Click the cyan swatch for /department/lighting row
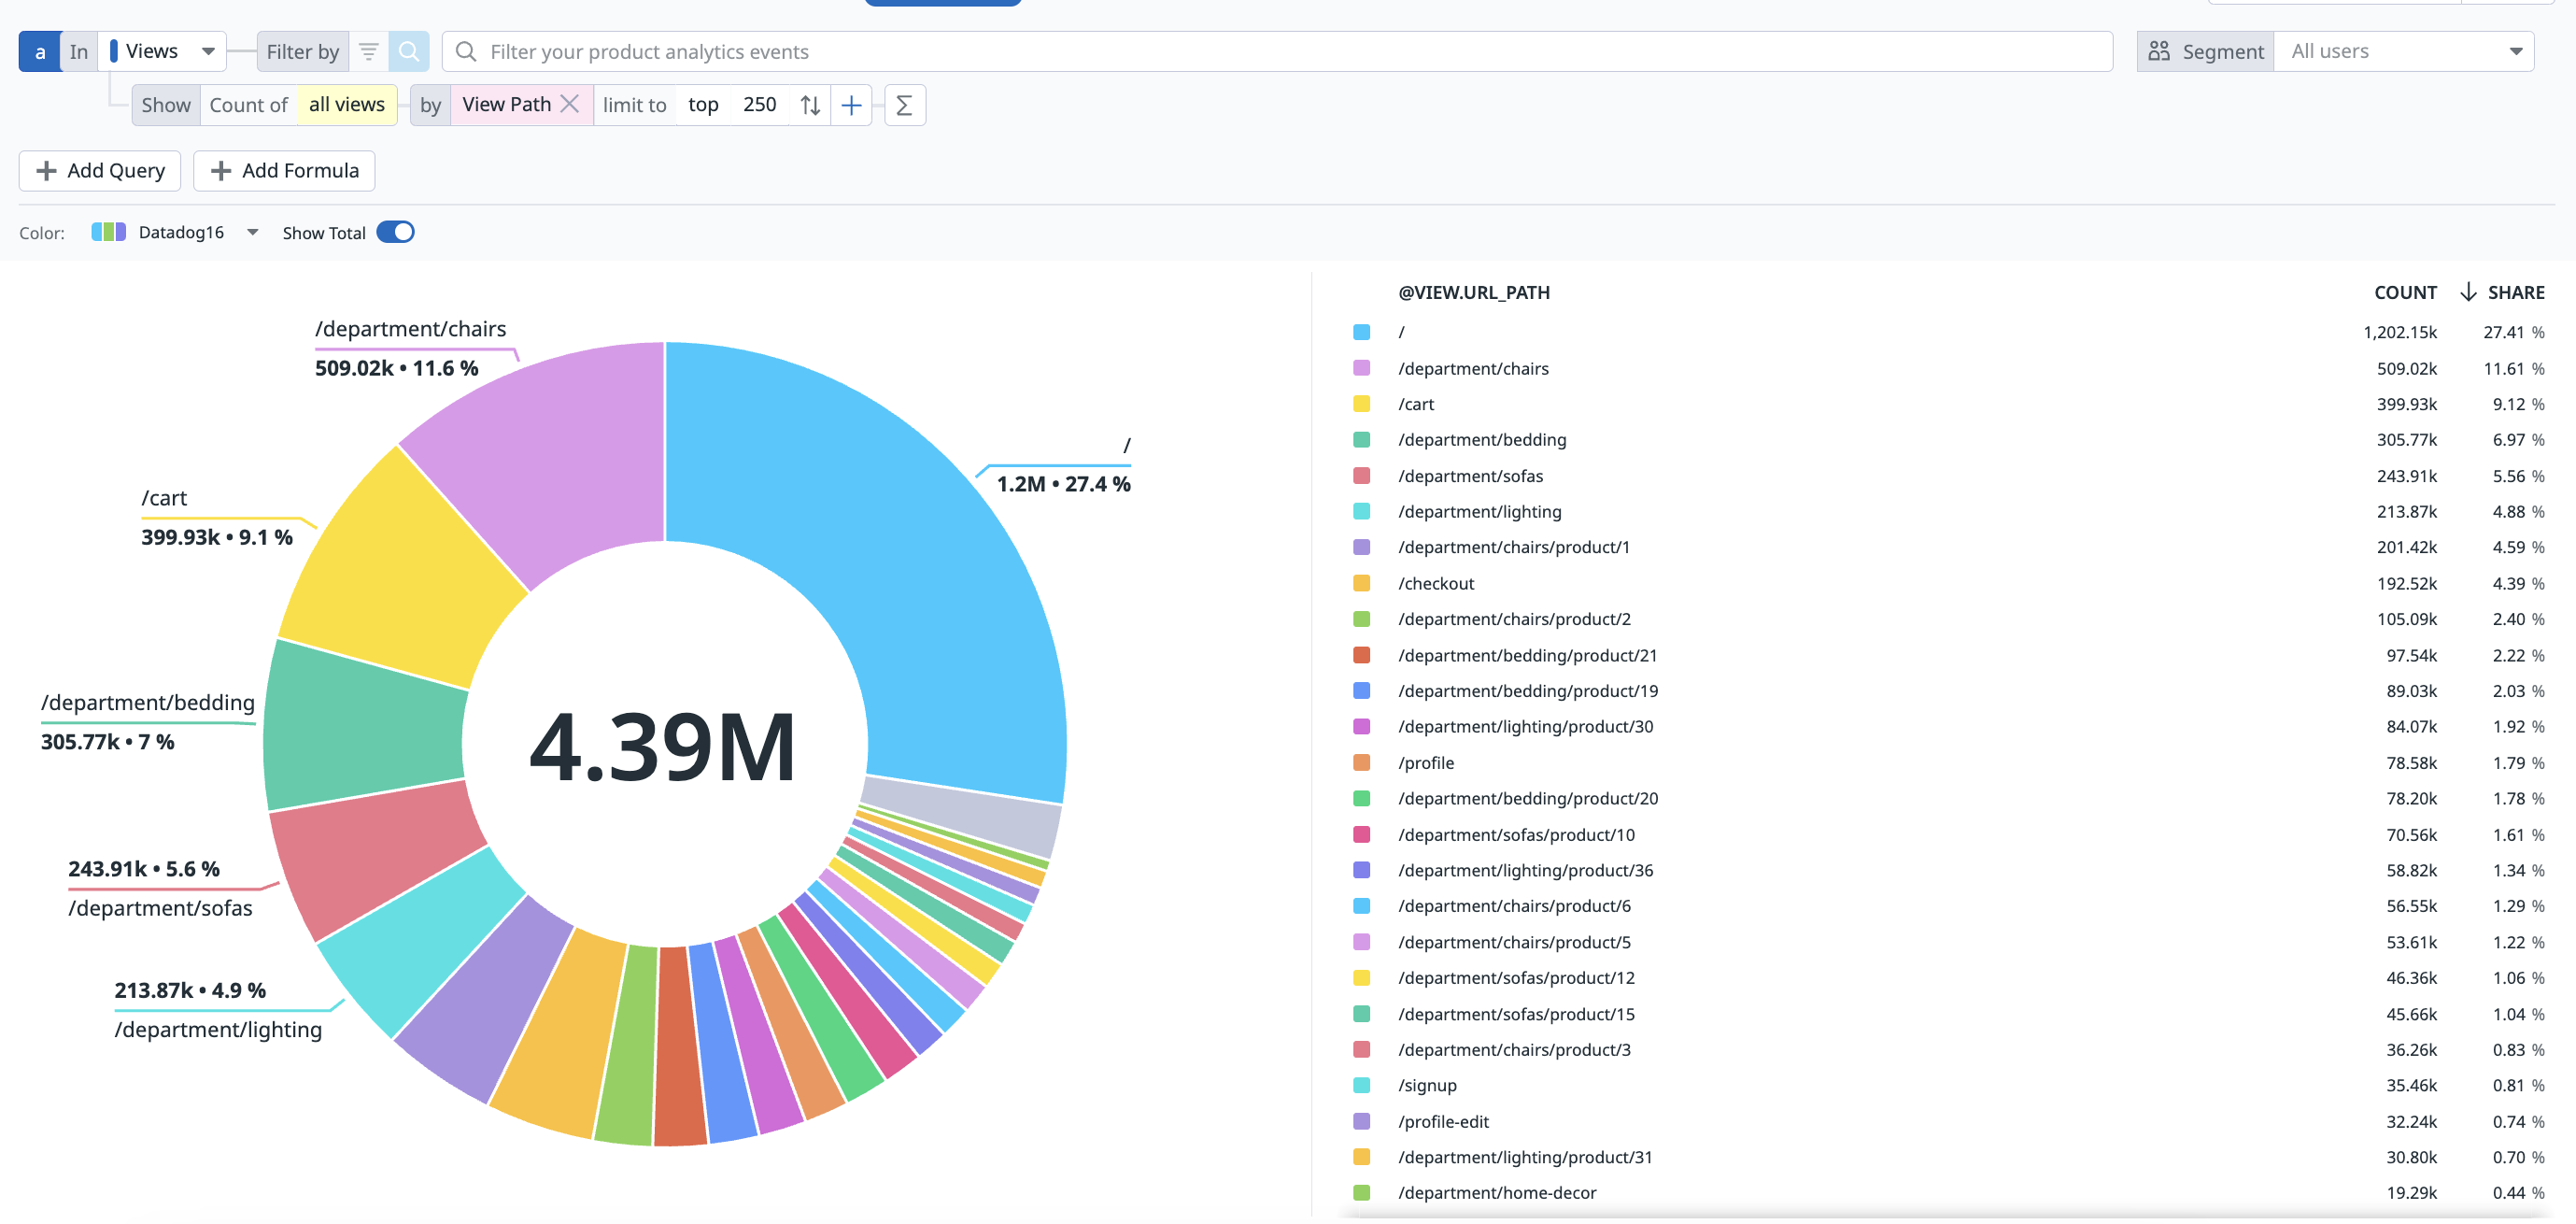This screenshot has width=2576, height=1224. (1361, 511)
